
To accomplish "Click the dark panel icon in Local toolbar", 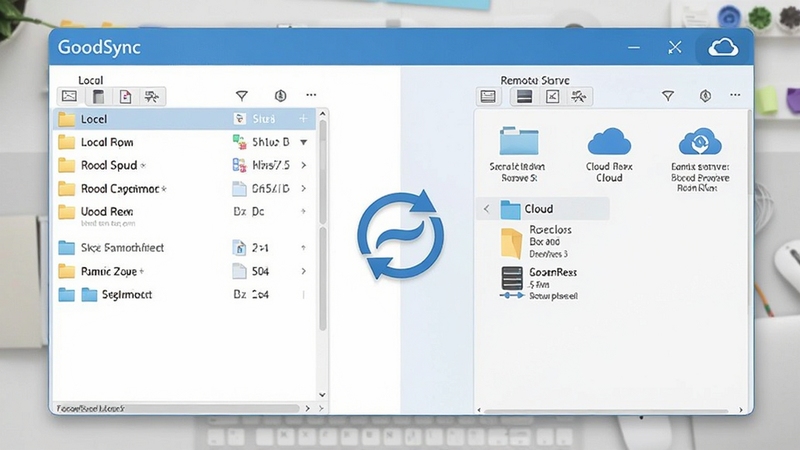I will pyautogui.click(x=98, y=96).
